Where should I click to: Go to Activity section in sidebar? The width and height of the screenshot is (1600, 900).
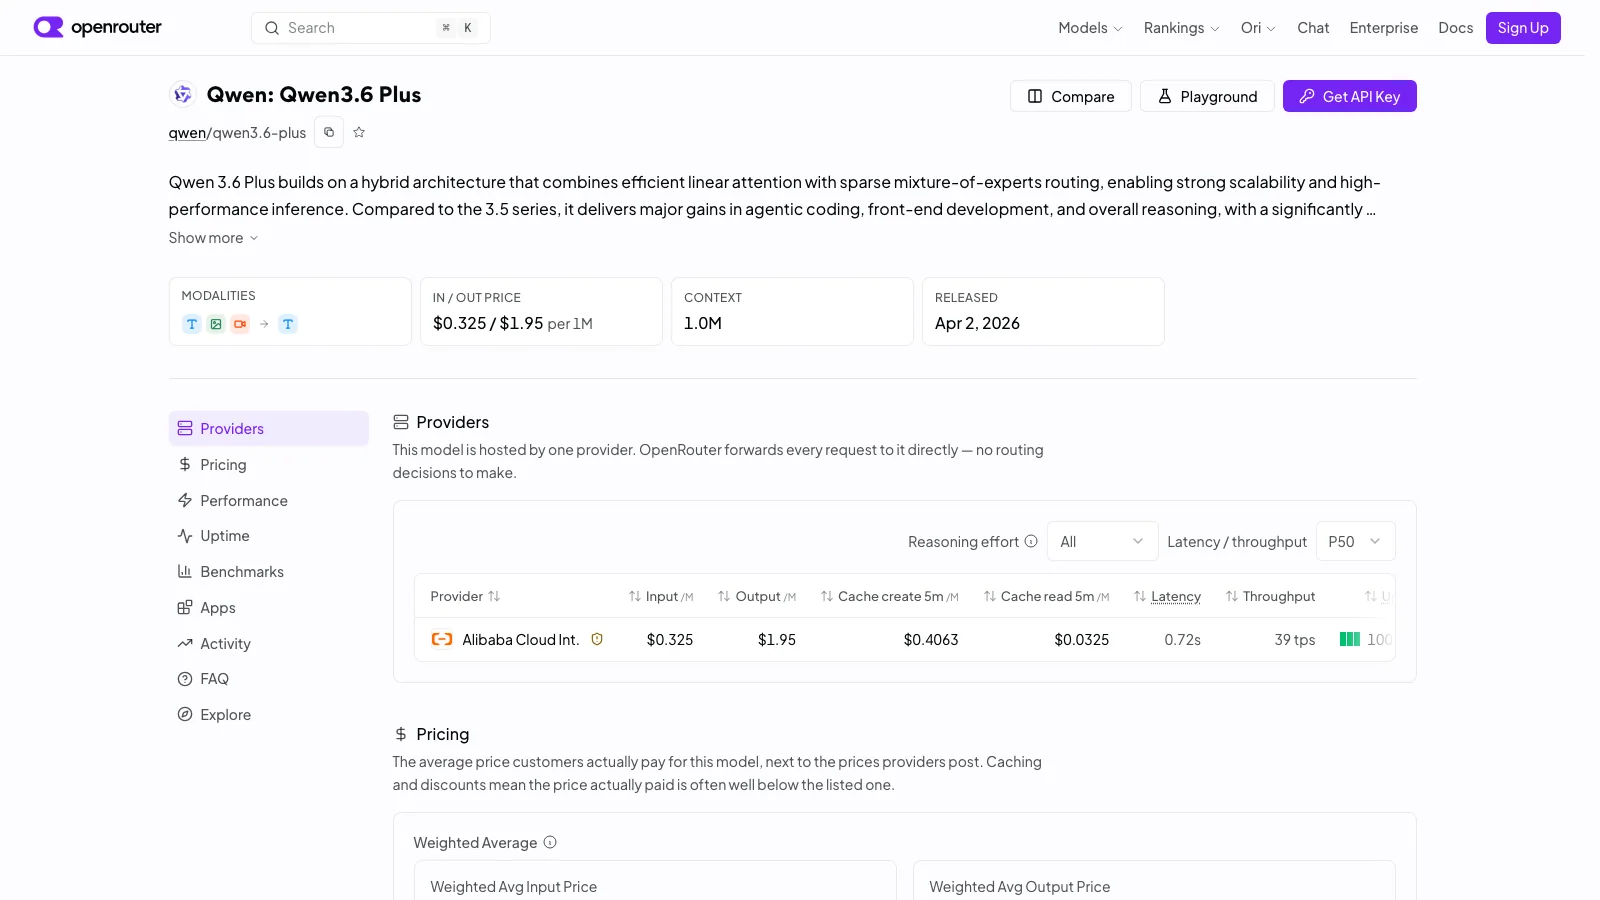coord(268,644)
